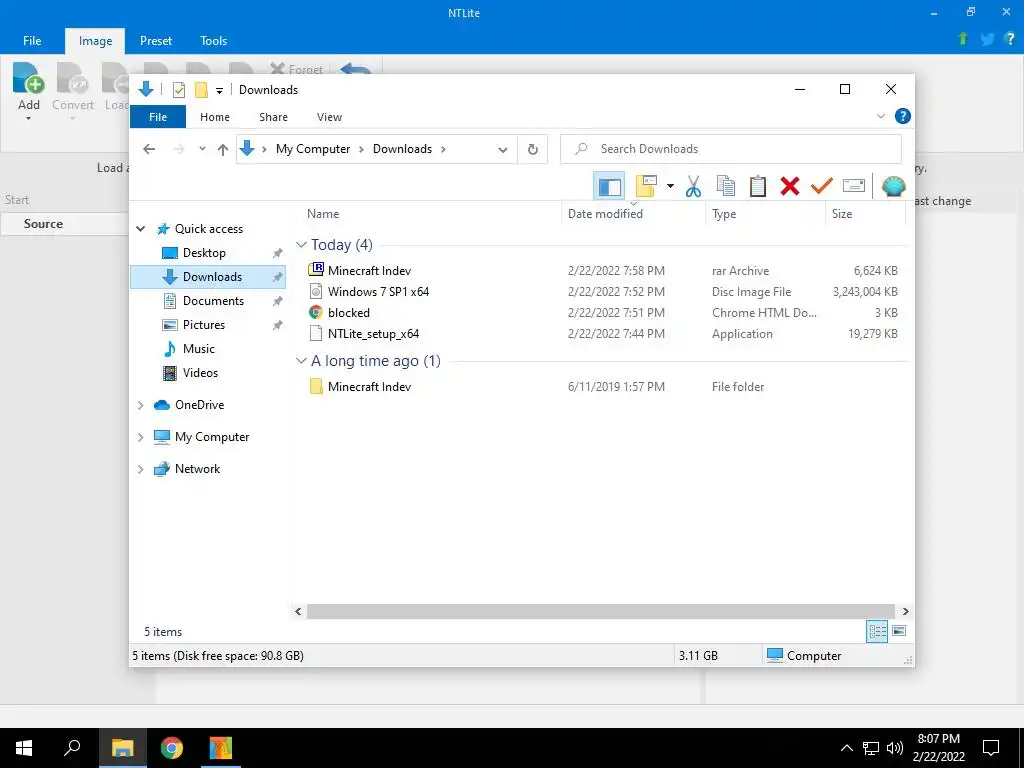Open Chrome from the taskbar
Screen dimensions: 1024x768
[x=172, y=748]
